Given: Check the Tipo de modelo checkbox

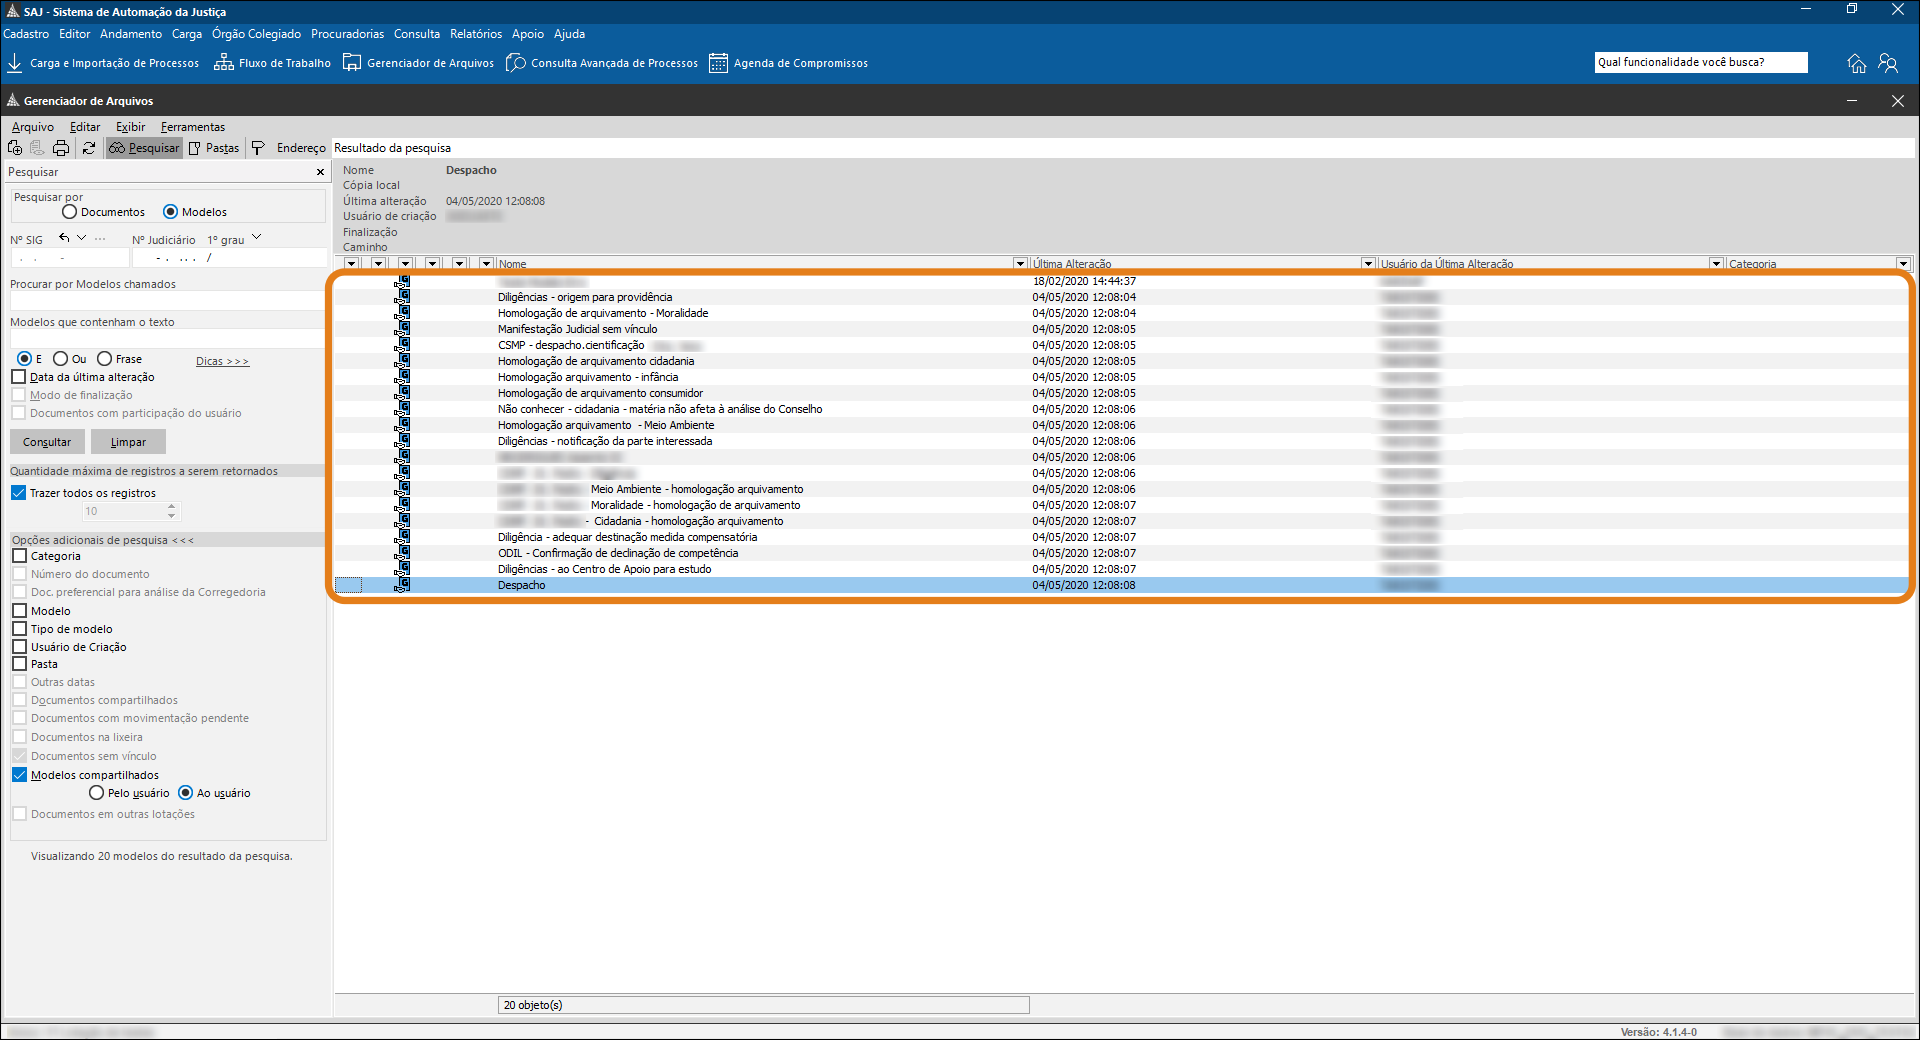Looking at the screenshot, I should [x=19, y=629].
